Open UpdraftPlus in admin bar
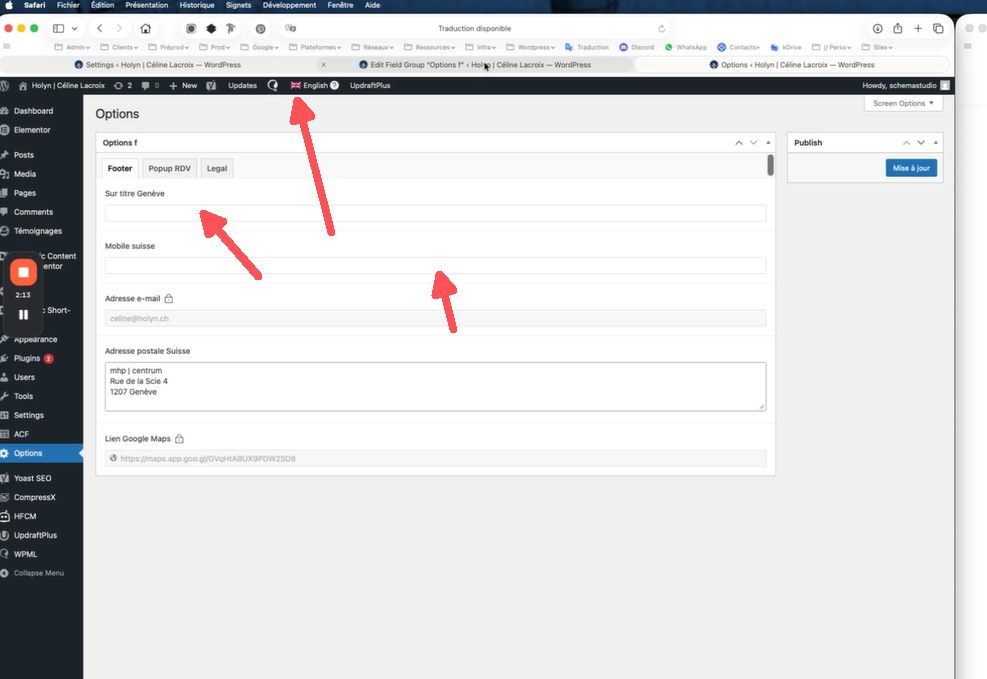987x679 pixels. click(369, 86)
